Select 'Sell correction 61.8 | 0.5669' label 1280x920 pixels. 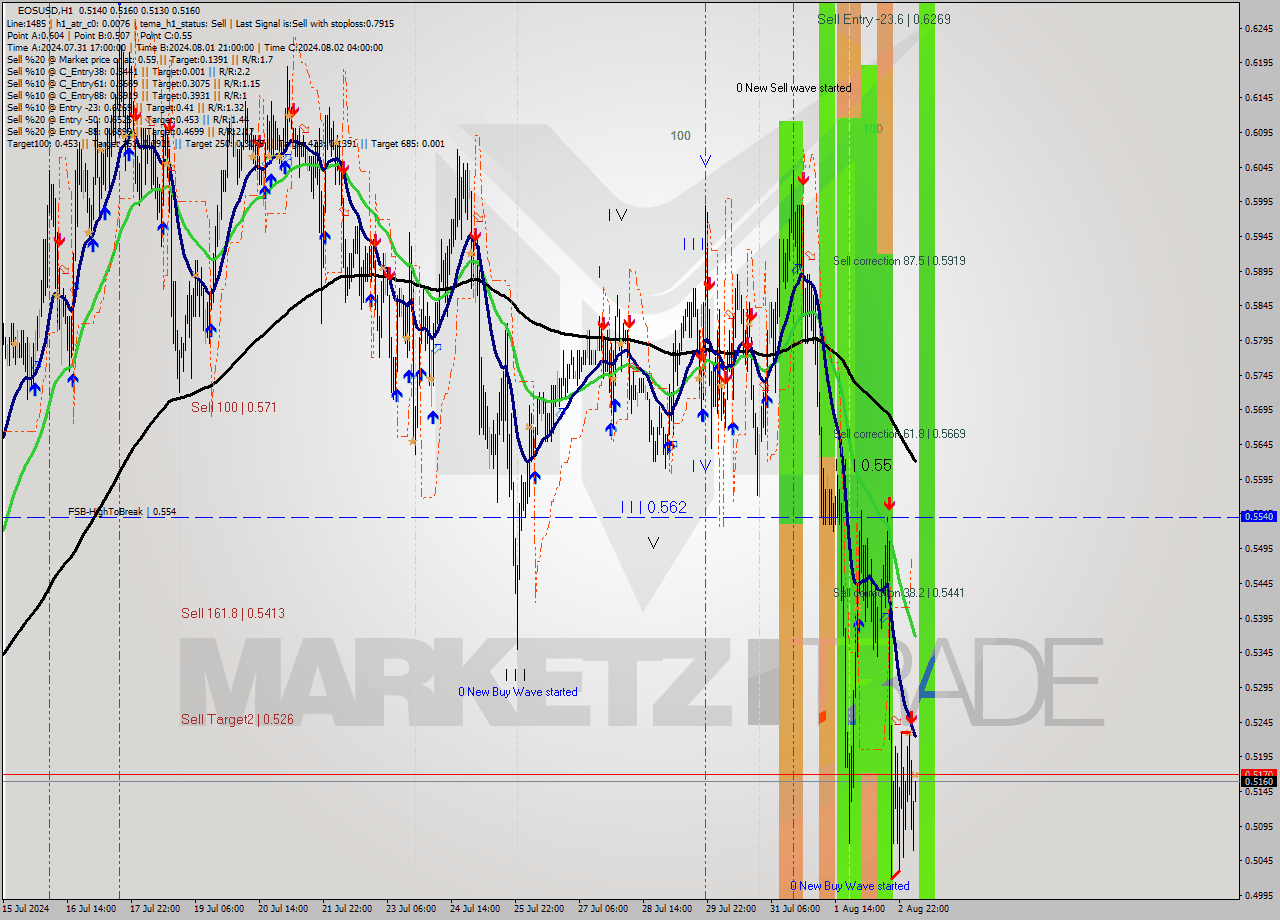tap(899, 434)
